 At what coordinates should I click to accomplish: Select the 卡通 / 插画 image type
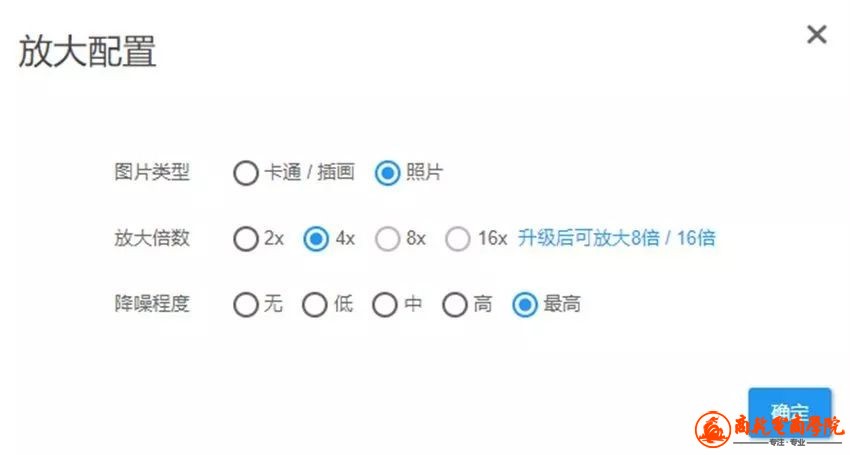pyautogui.click(x=246, y=173)
